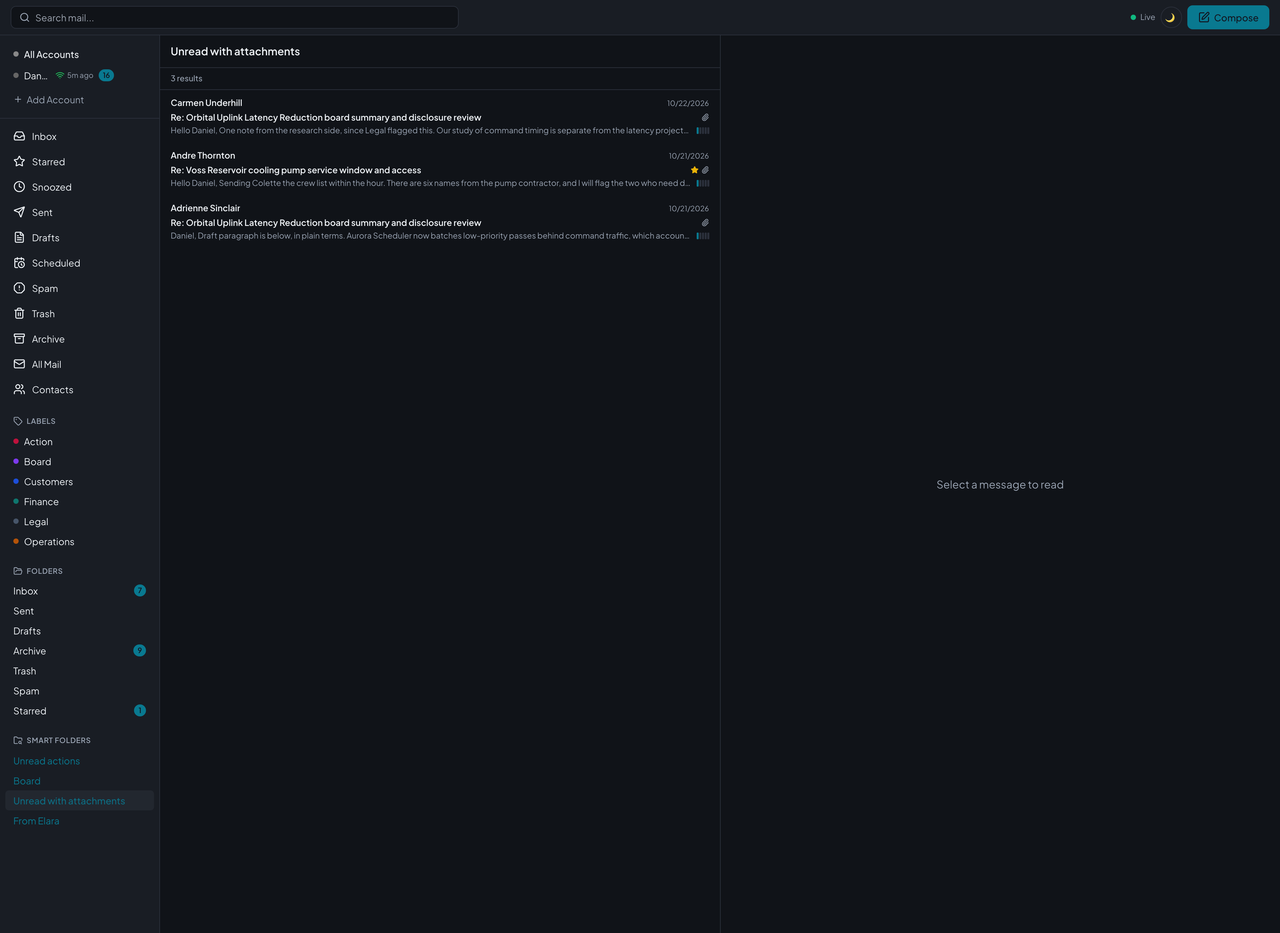The image size is (1280, 933).
Task: Click the density bar on Andre Thornton's email
Action: click(703, 184)
